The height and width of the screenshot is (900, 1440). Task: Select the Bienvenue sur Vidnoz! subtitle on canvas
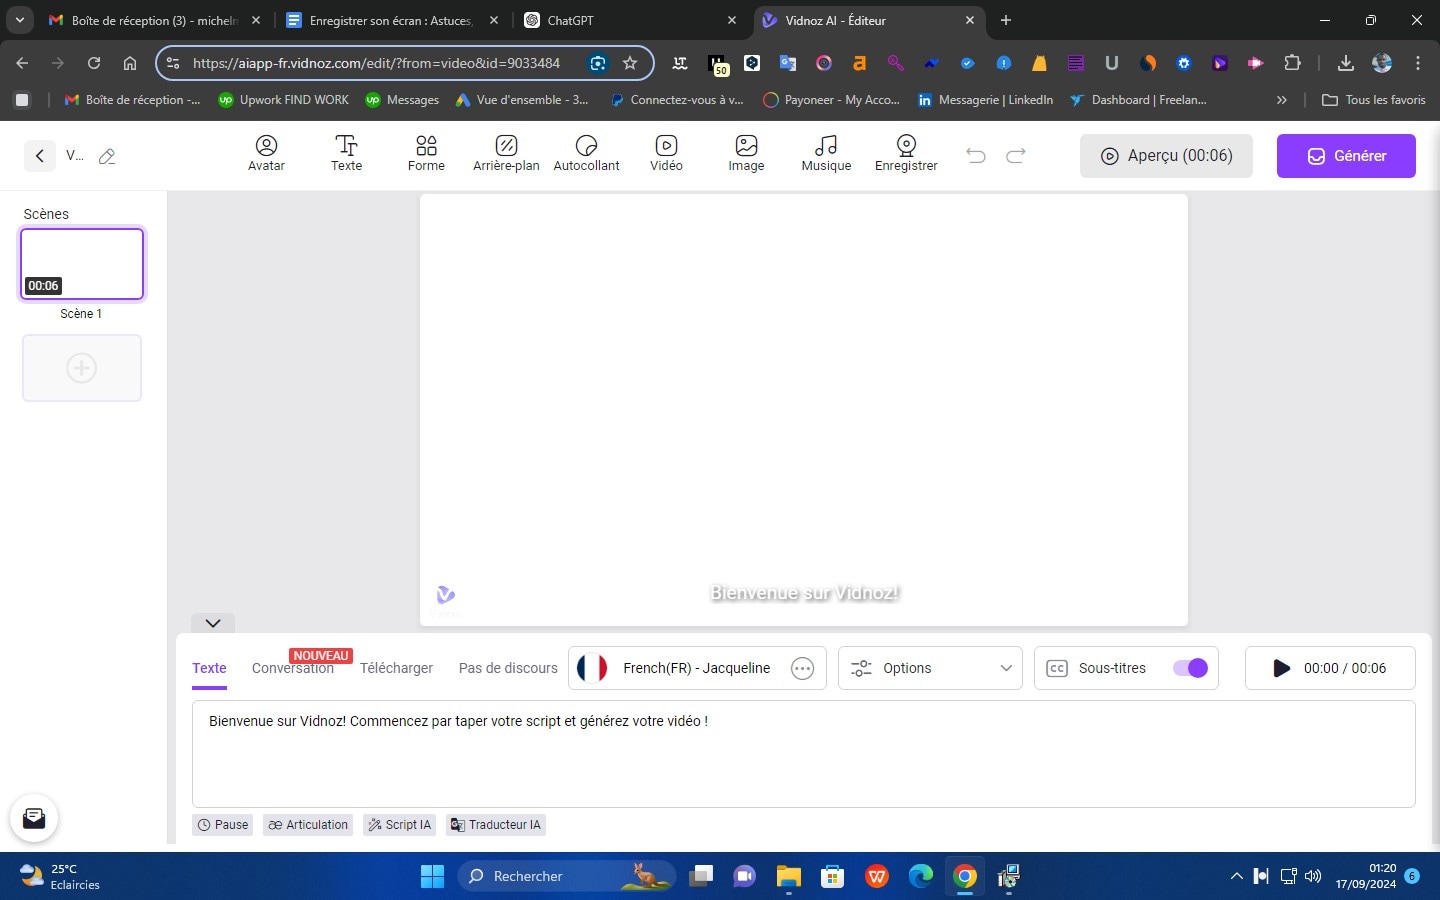tap(805, 593)
